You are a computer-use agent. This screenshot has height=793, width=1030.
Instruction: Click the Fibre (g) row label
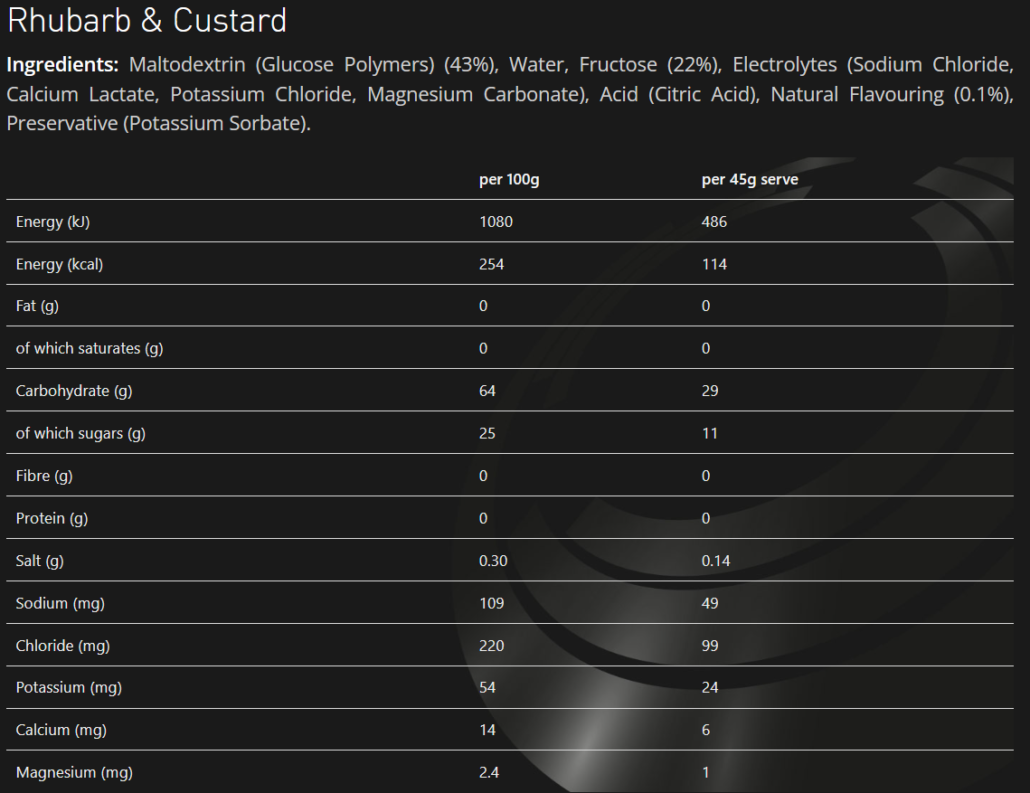pyautogui.click(x=44, y=476)
